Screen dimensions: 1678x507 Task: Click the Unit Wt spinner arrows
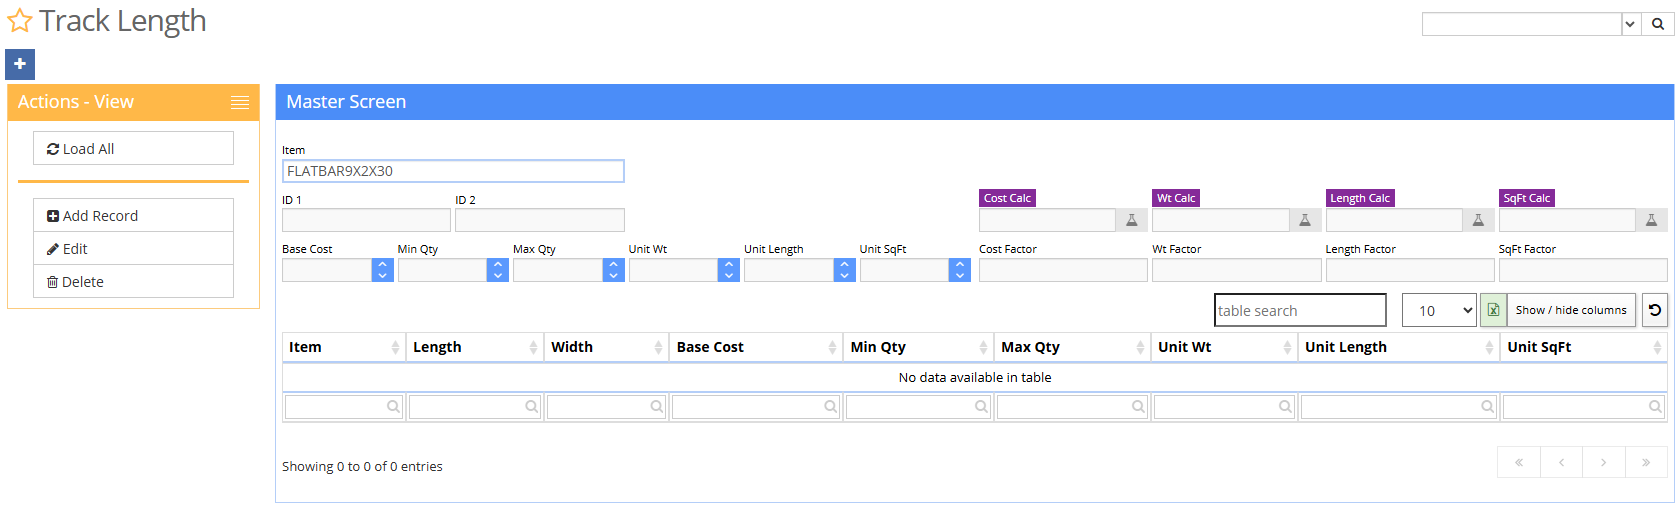[729, 270]
